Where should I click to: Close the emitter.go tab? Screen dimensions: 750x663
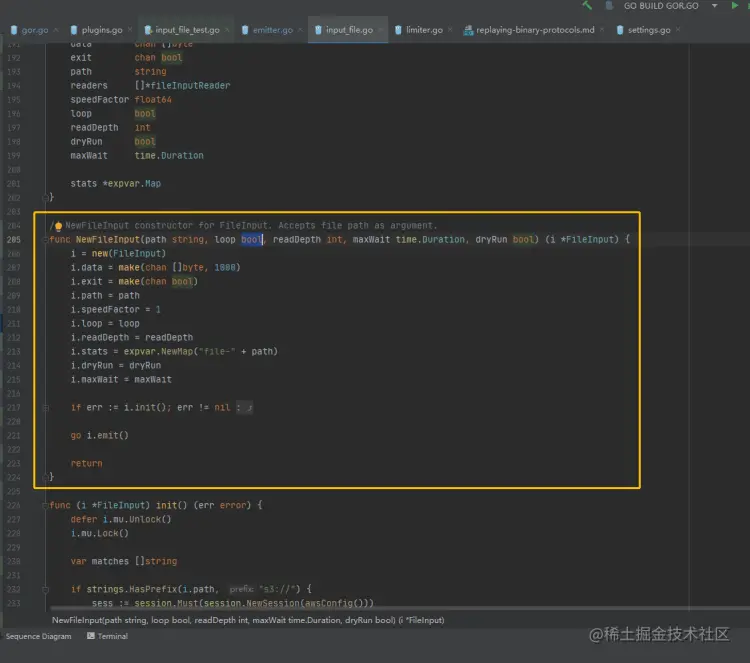coord(300,30)
